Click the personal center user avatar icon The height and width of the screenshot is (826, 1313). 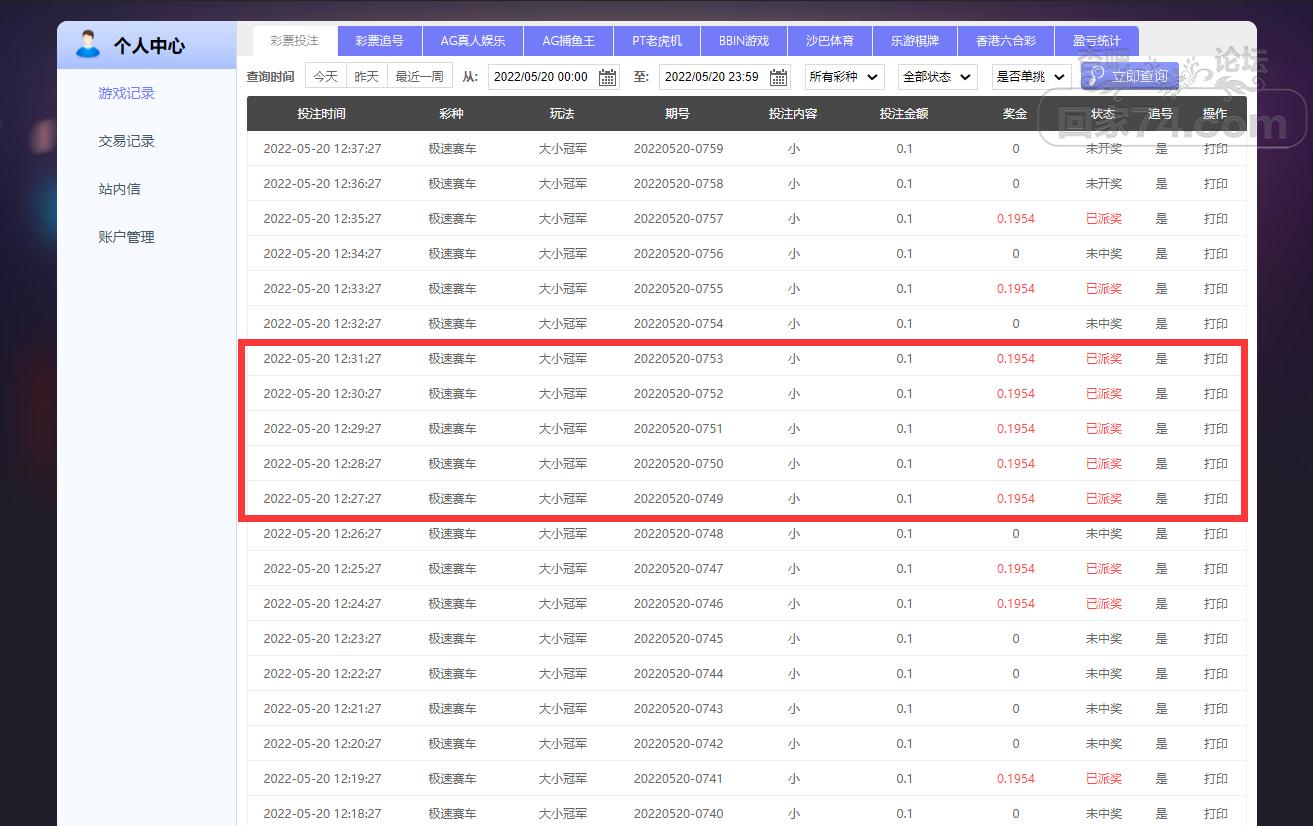click(88, 44)
